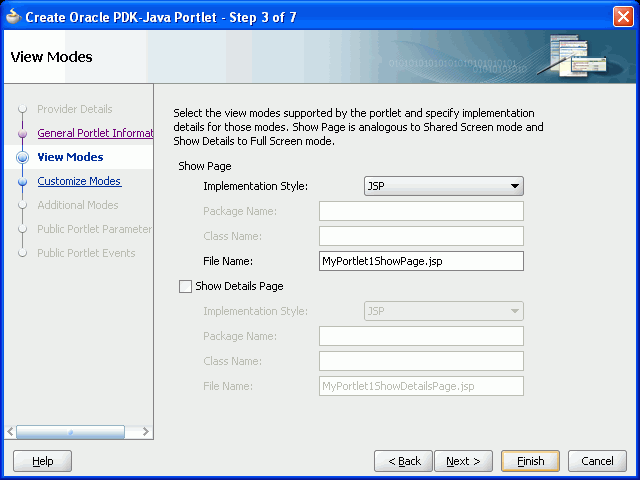
Task: Select the Public Portlet Parameters step
Action: pos(95,229)
